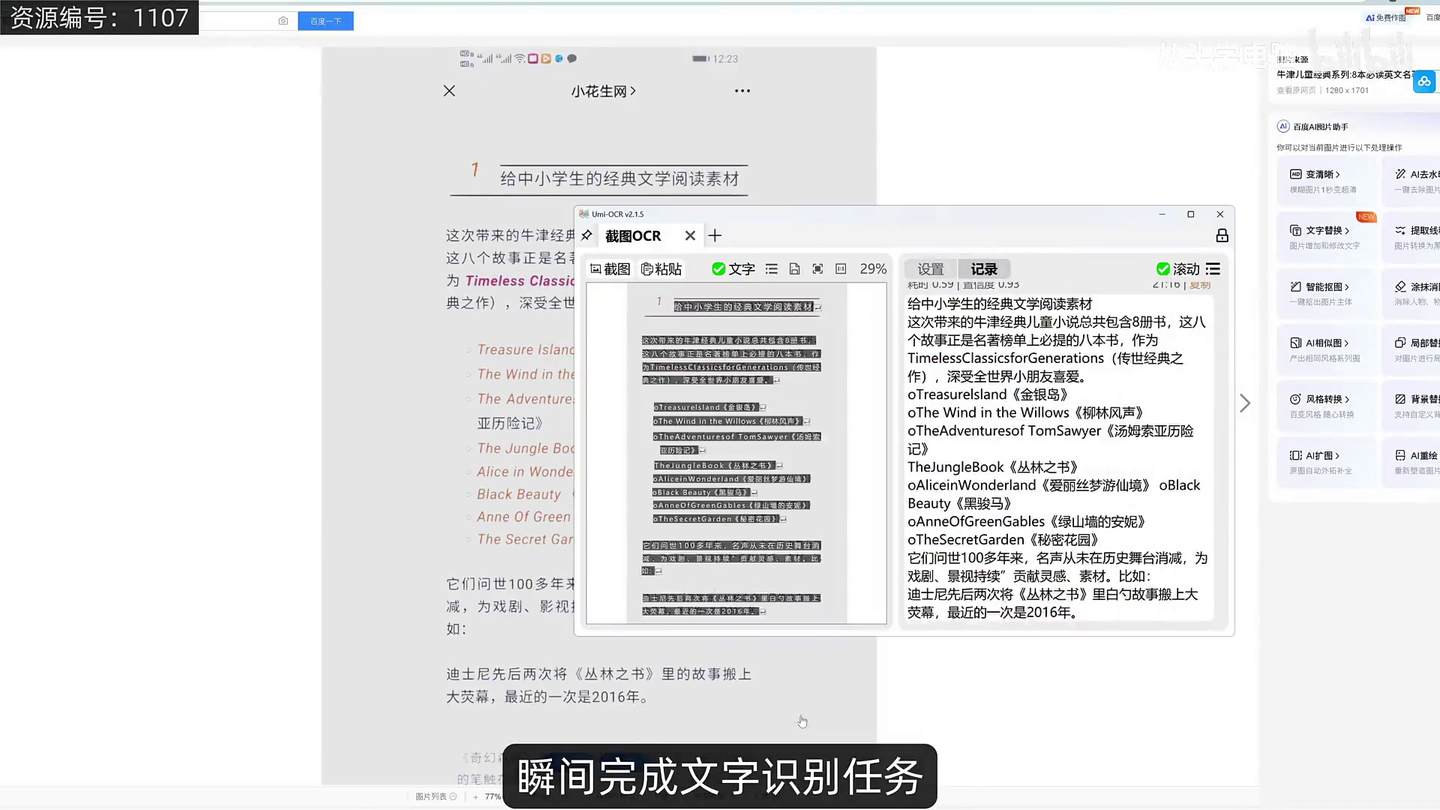Open the menu icon beside 滚动
Screen dimensions: 1440x810
pyautogui.click(x=1213, y=269)
